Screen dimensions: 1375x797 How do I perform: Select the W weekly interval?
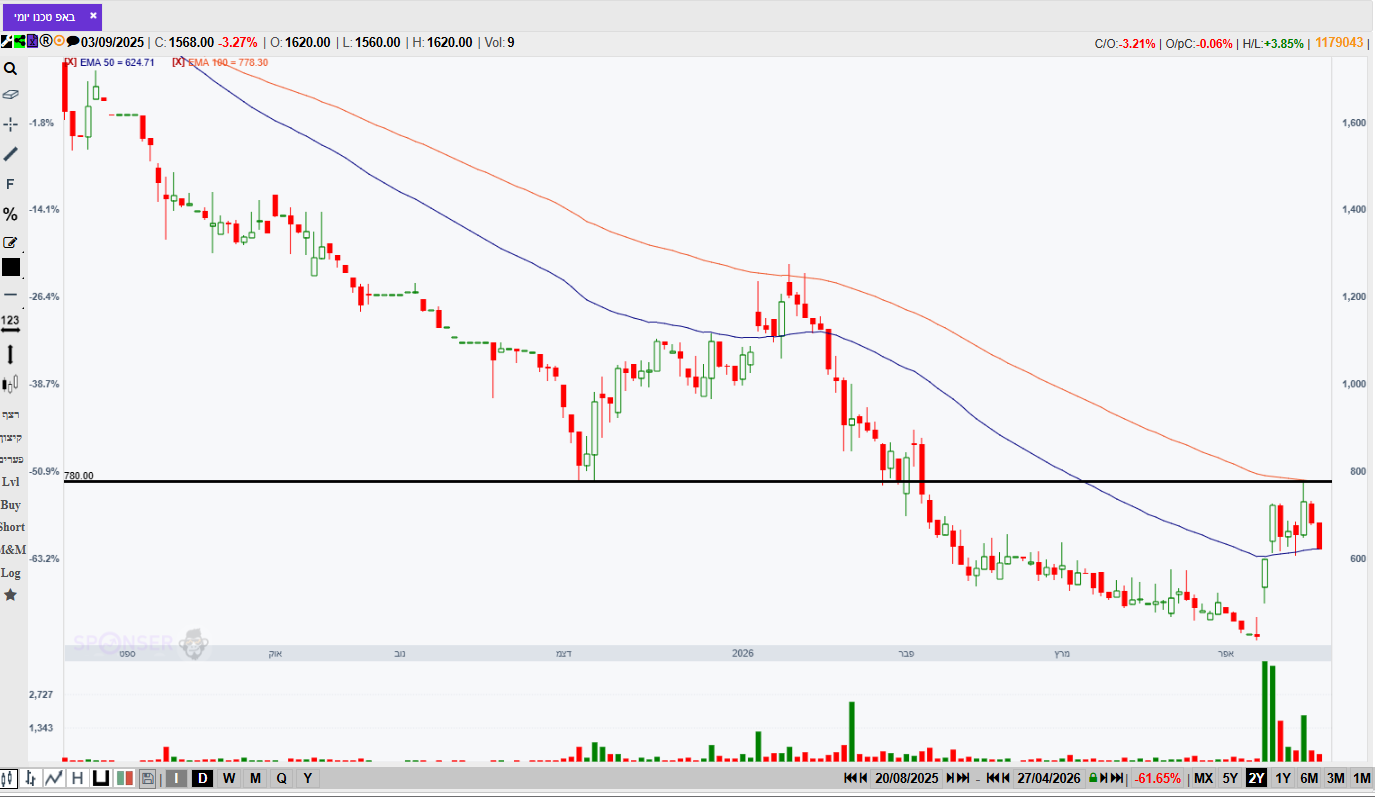point(229,778)
